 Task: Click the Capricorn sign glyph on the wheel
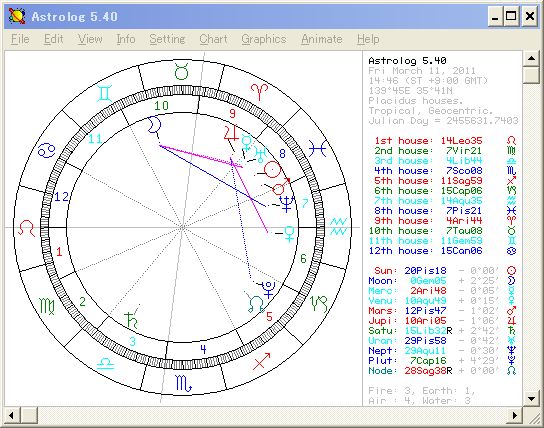[319, 304]
